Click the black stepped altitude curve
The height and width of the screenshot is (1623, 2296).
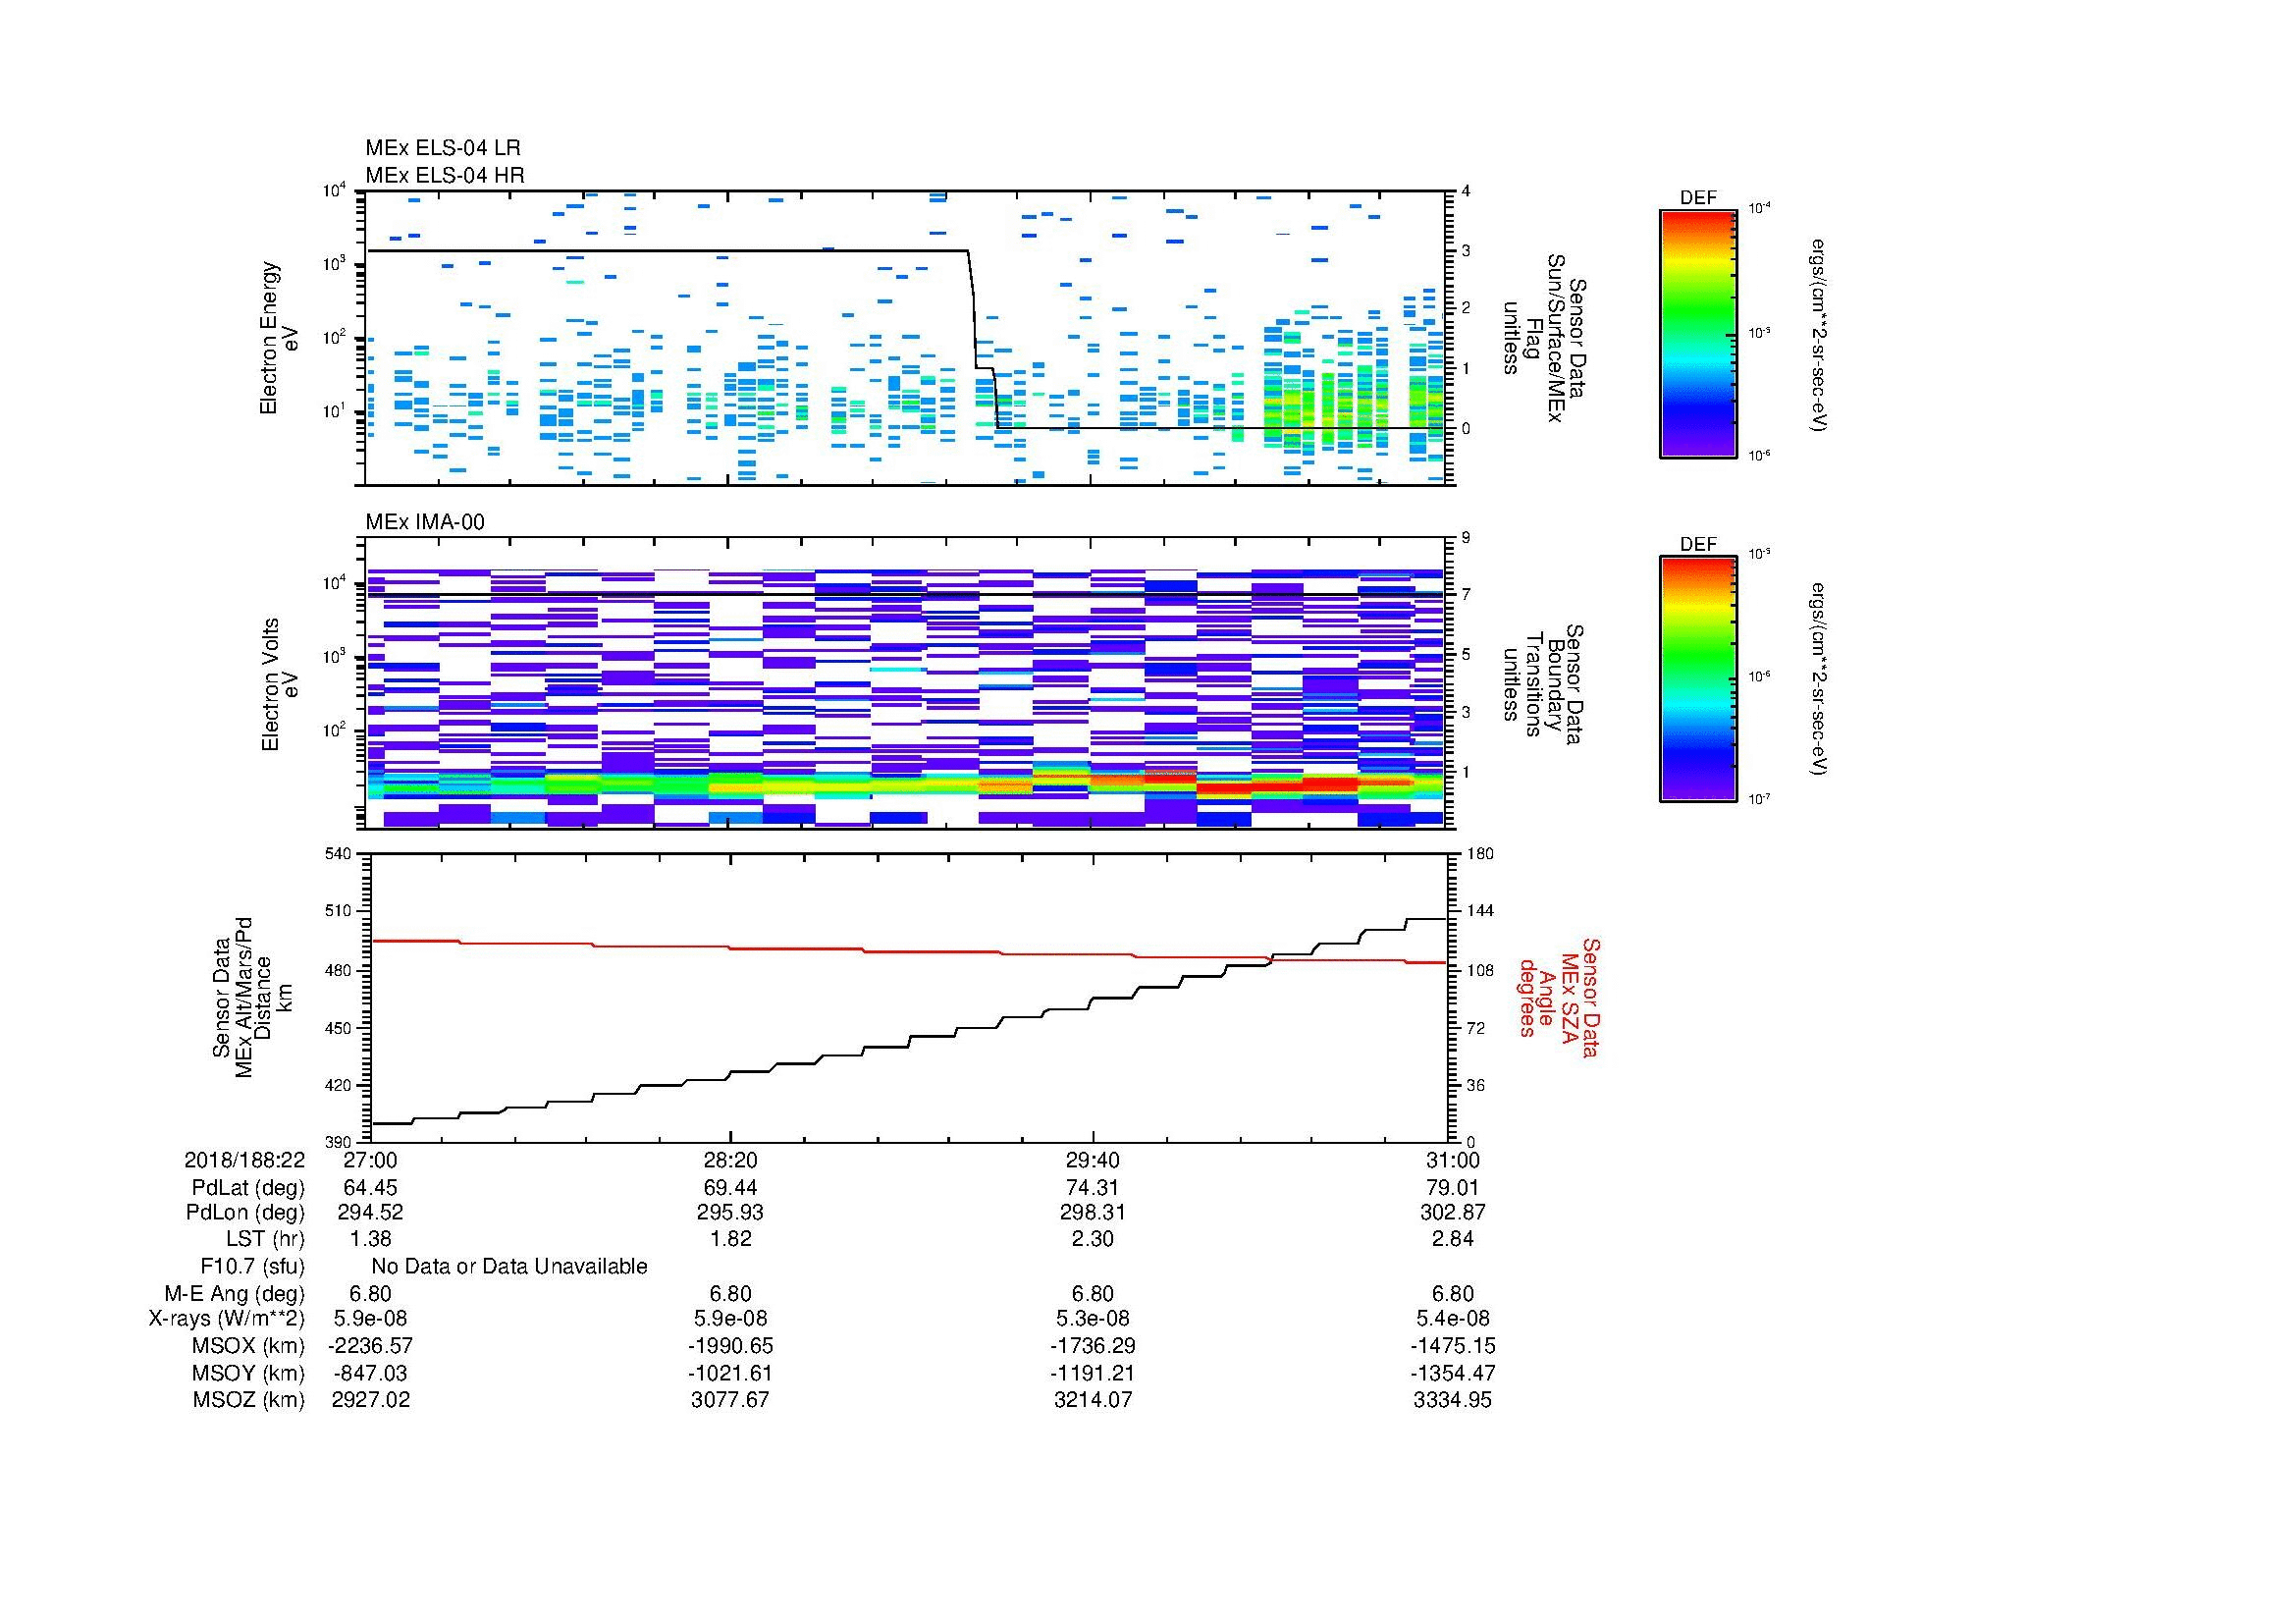(x=908, y=1047)
